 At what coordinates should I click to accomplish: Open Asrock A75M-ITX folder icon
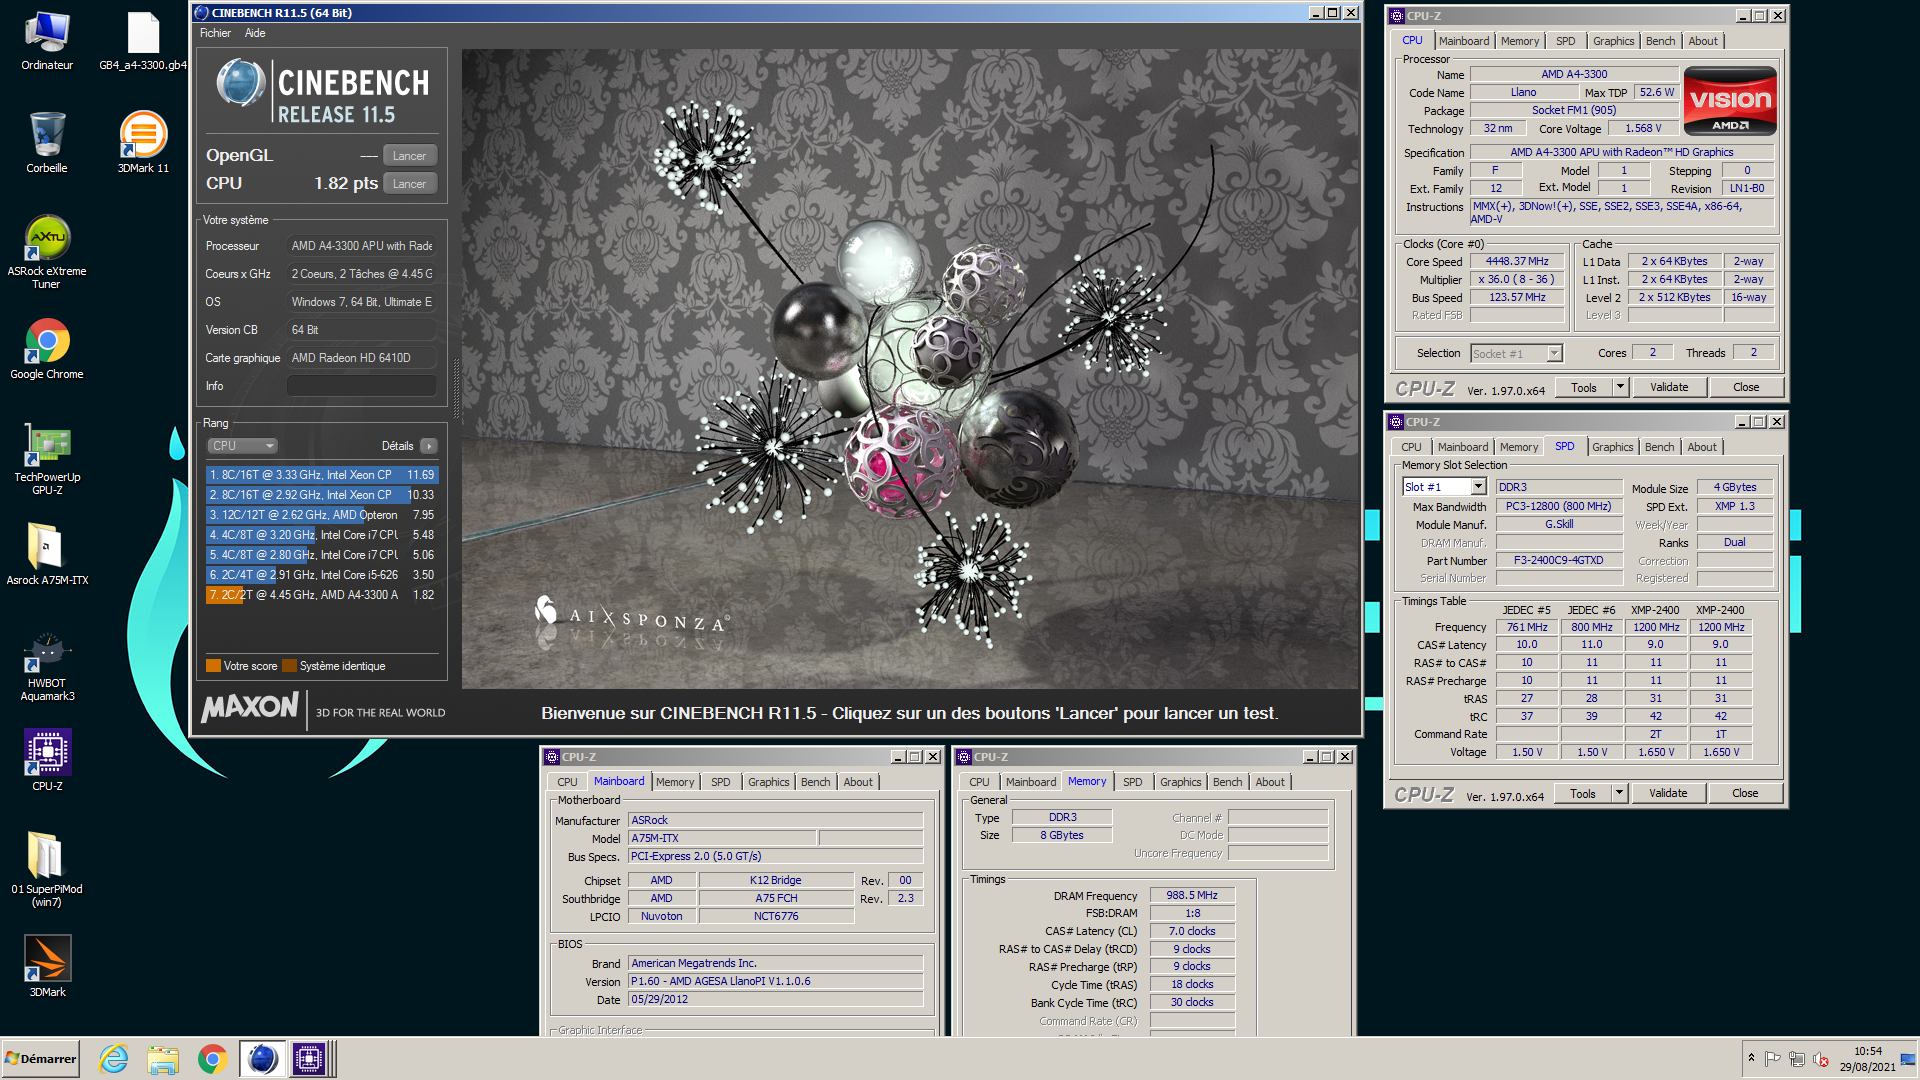(47, 554)
